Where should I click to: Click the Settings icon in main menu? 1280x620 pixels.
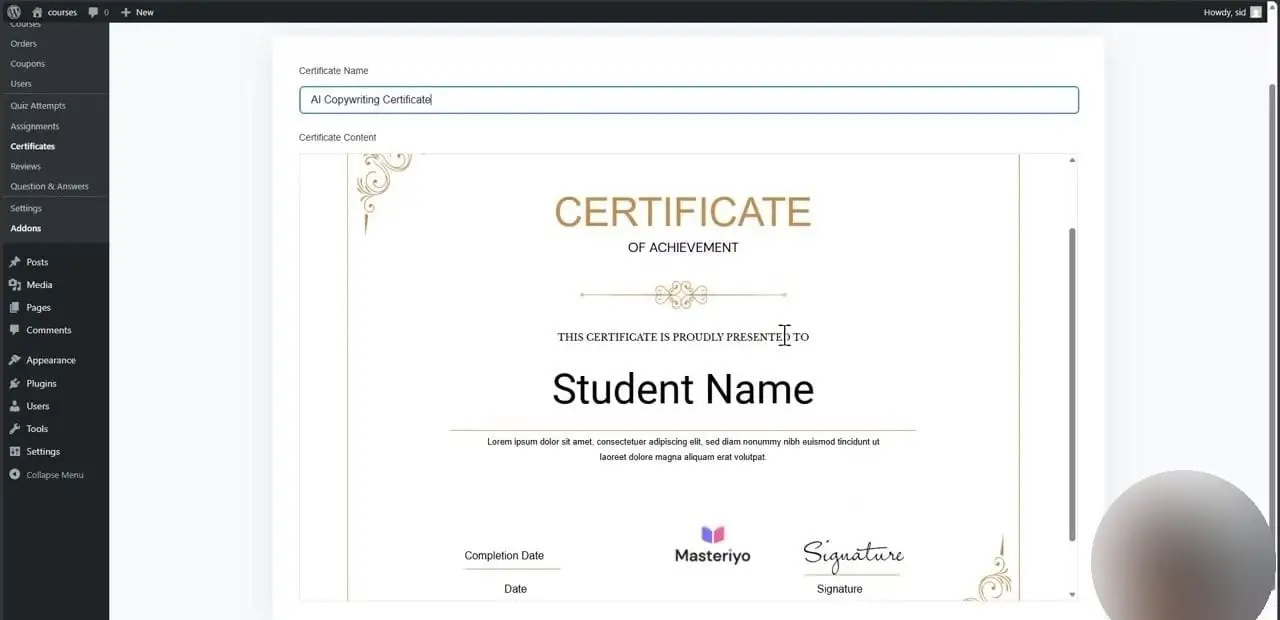(14, 452)
